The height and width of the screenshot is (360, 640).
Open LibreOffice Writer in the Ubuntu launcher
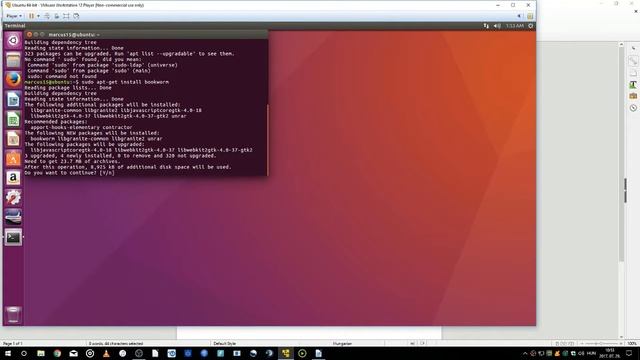click(x=13, y=100)
